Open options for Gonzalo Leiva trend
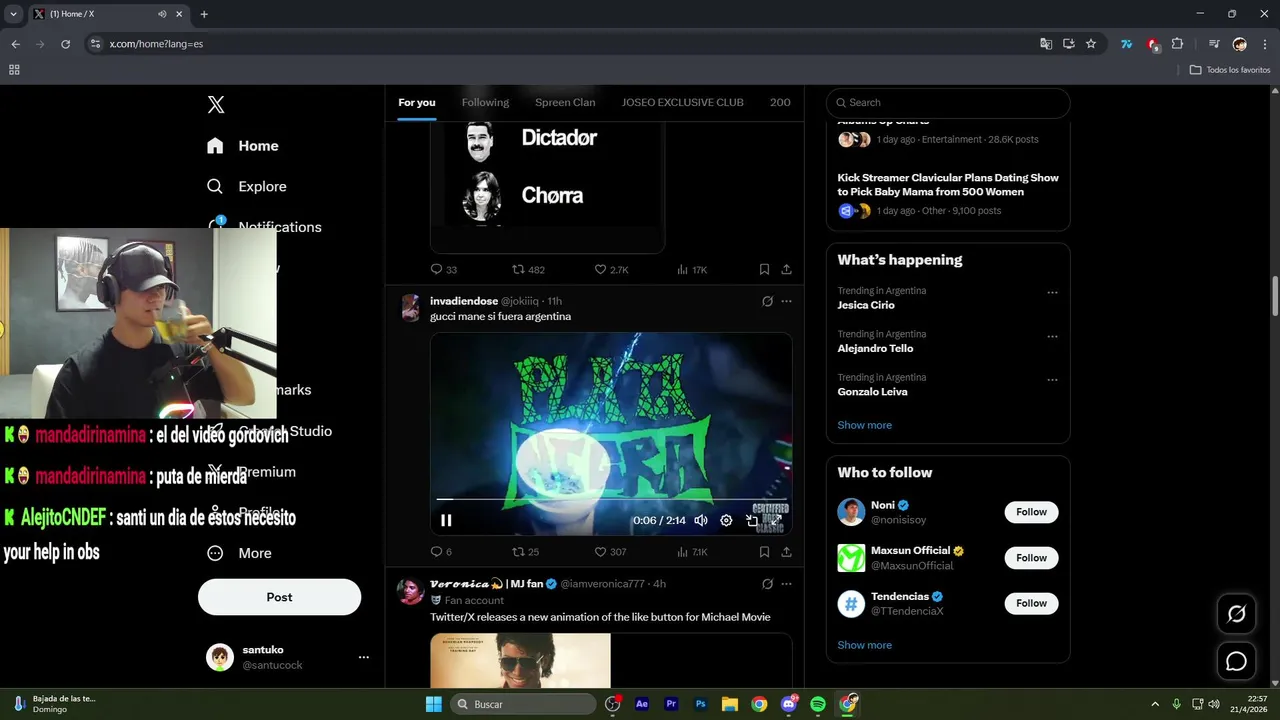Screen dimensions: 1280x720 click(1052, 380)
